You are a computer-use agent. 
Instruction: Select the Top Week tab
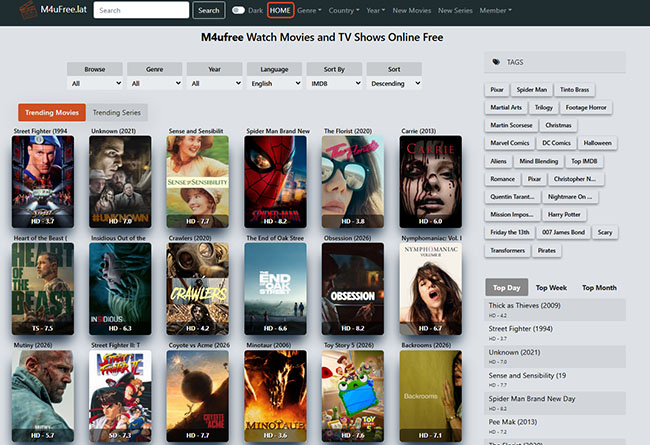[x=551, y=287]
